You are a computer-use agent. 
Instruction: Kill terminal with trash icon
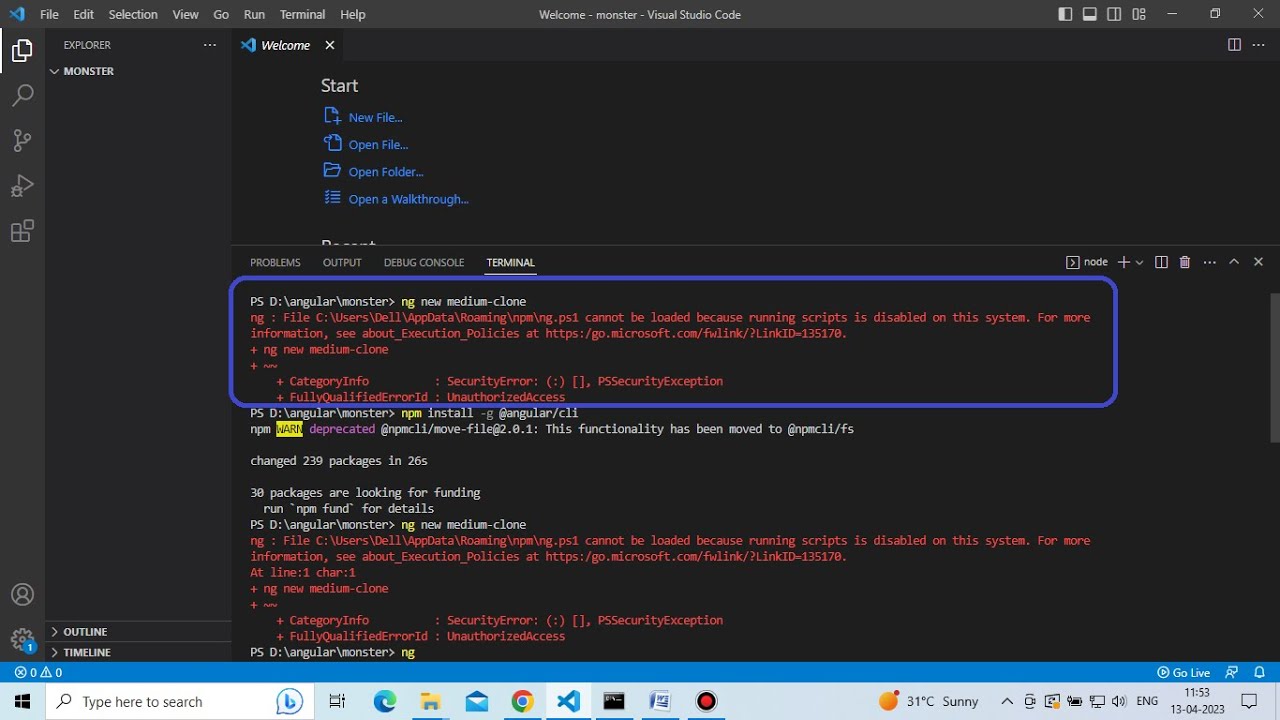tap(1185, 262)
